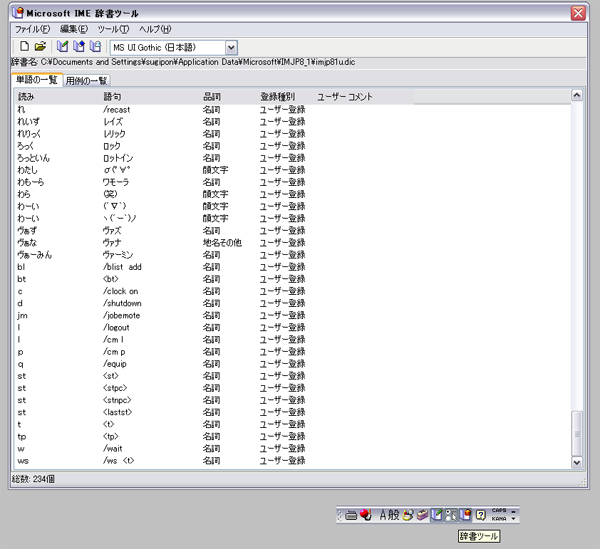Sort by the 登録種別 column header
This screenshot has width=600, height=549.
pos(285,97)
